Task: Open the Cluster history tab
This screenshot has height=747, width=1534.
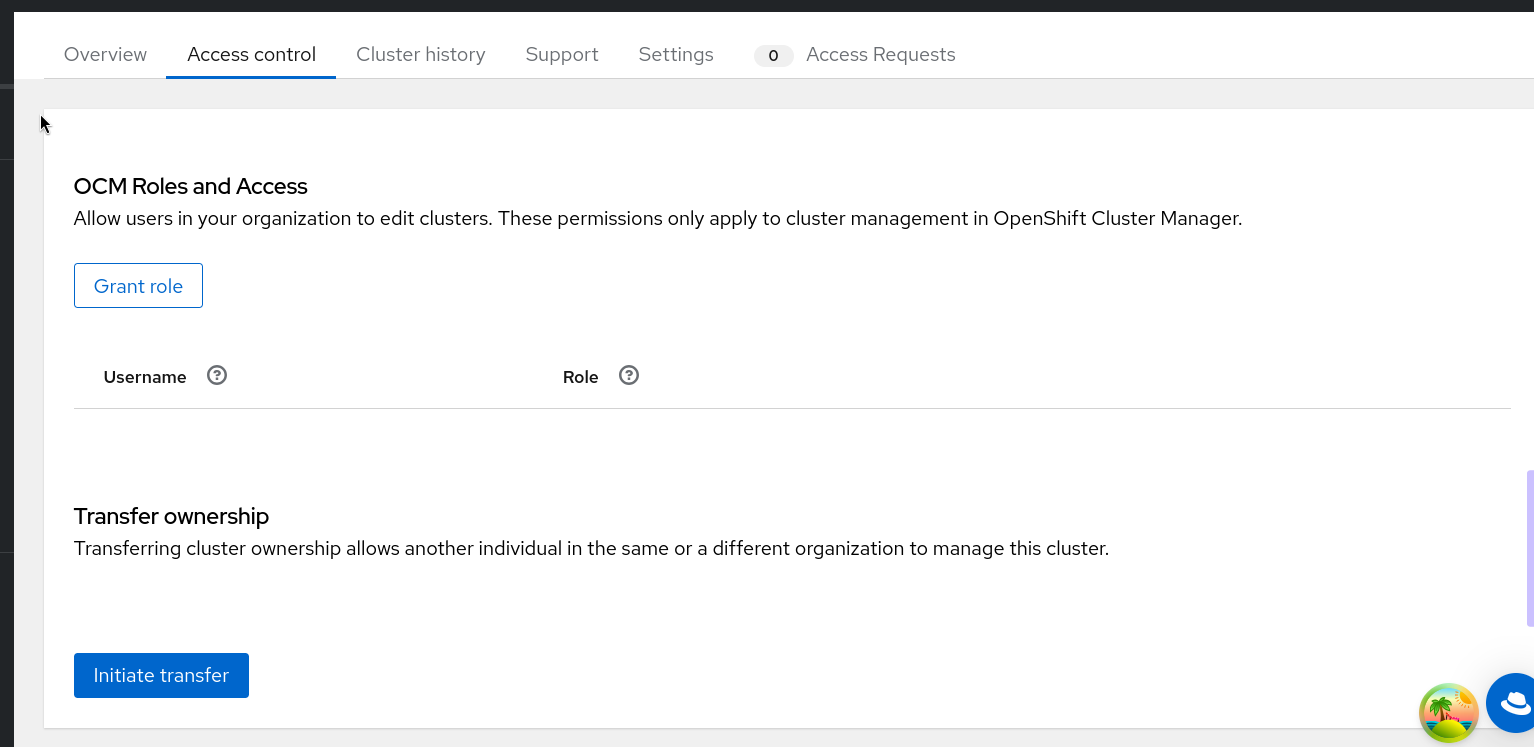Action: 421,55
